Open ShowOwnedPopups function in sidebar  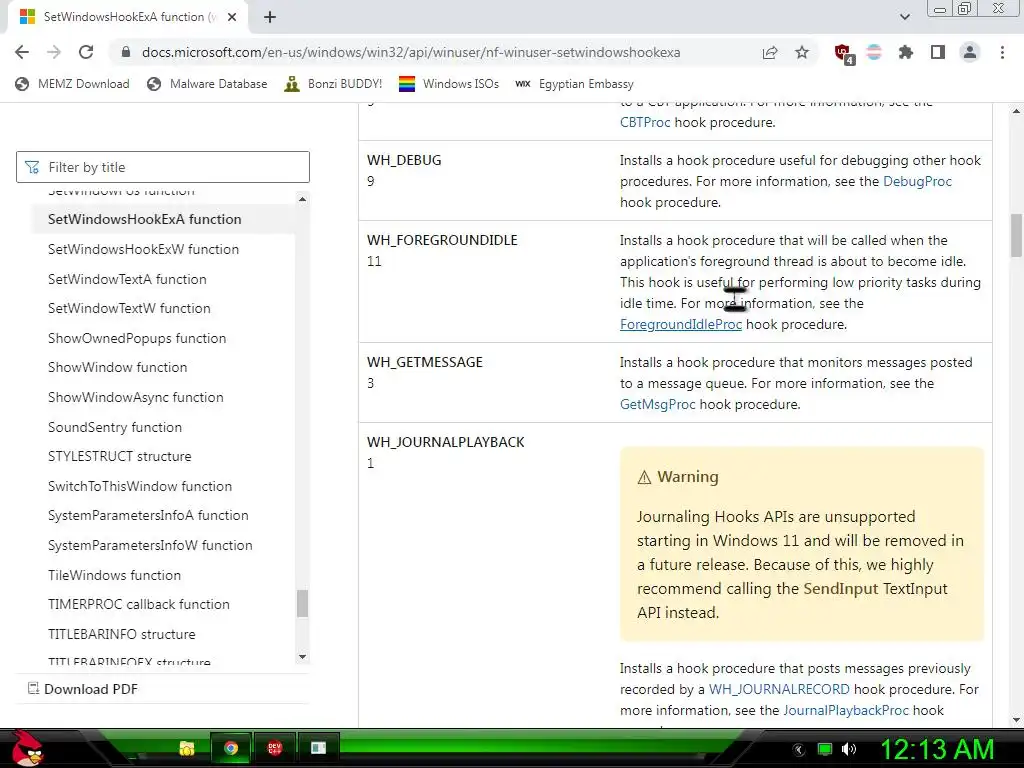136,338
